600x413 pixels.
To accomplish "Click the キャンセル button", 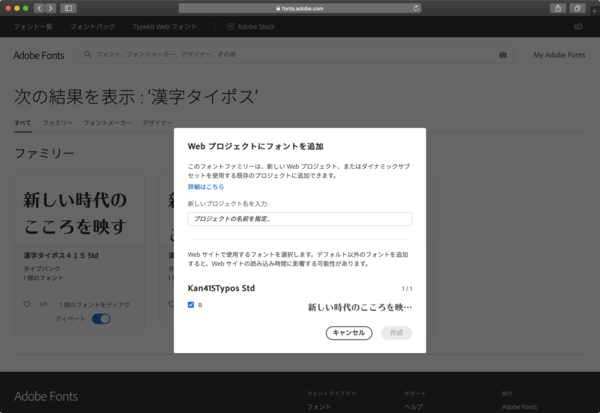I will pos(349,333).
